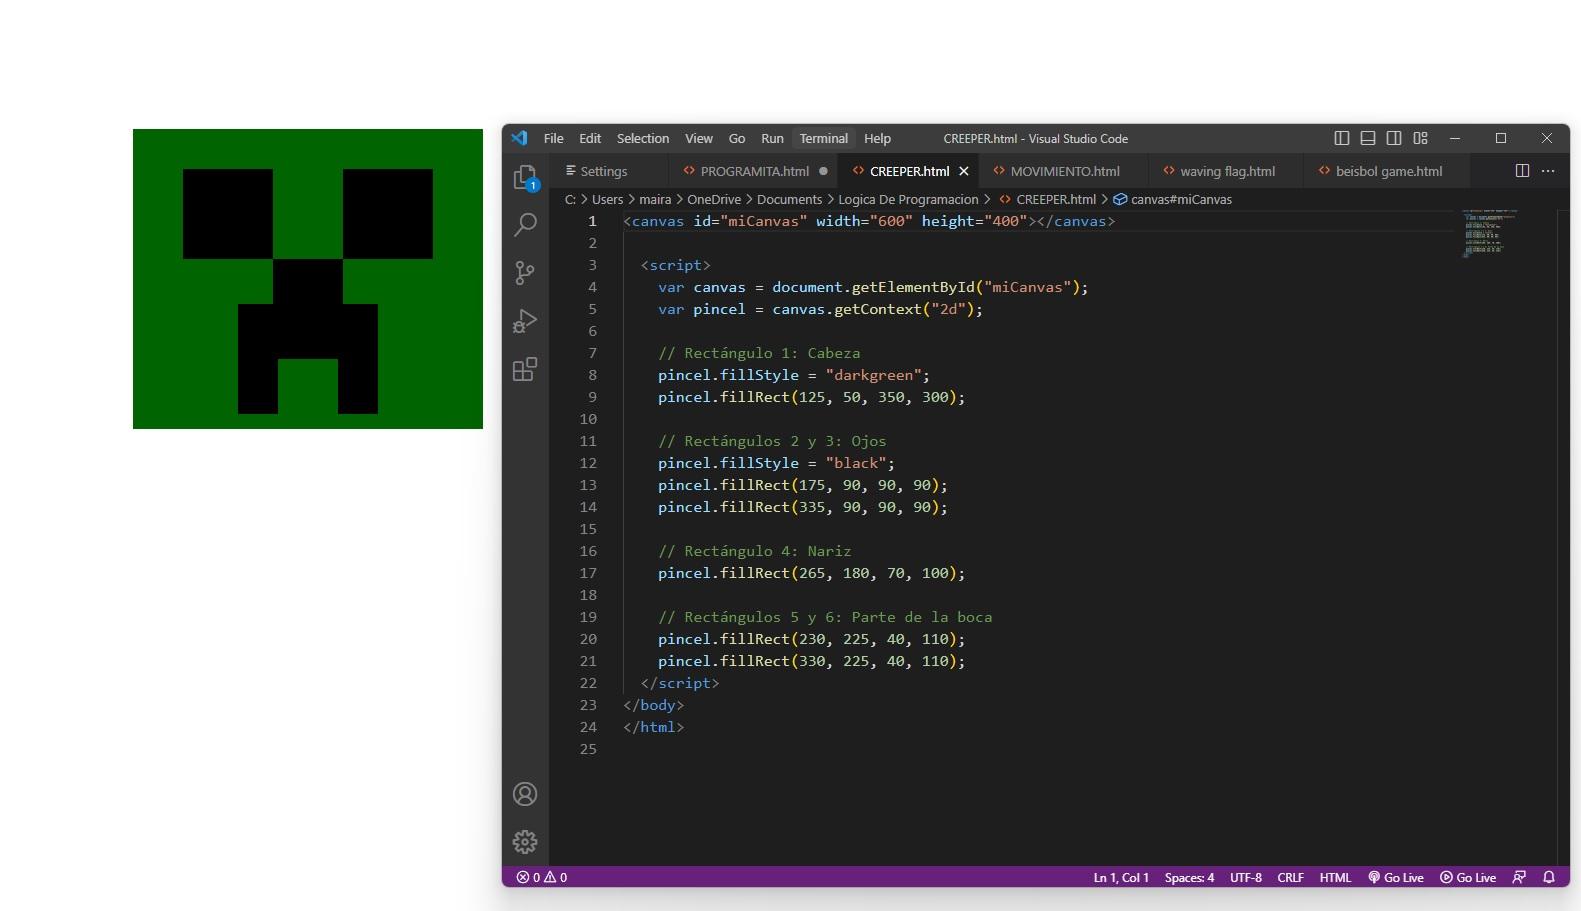Viewport: 1581px width, 911px height.
Task: Close the CREEPER.html tab
Action: (x=964, y=171)
